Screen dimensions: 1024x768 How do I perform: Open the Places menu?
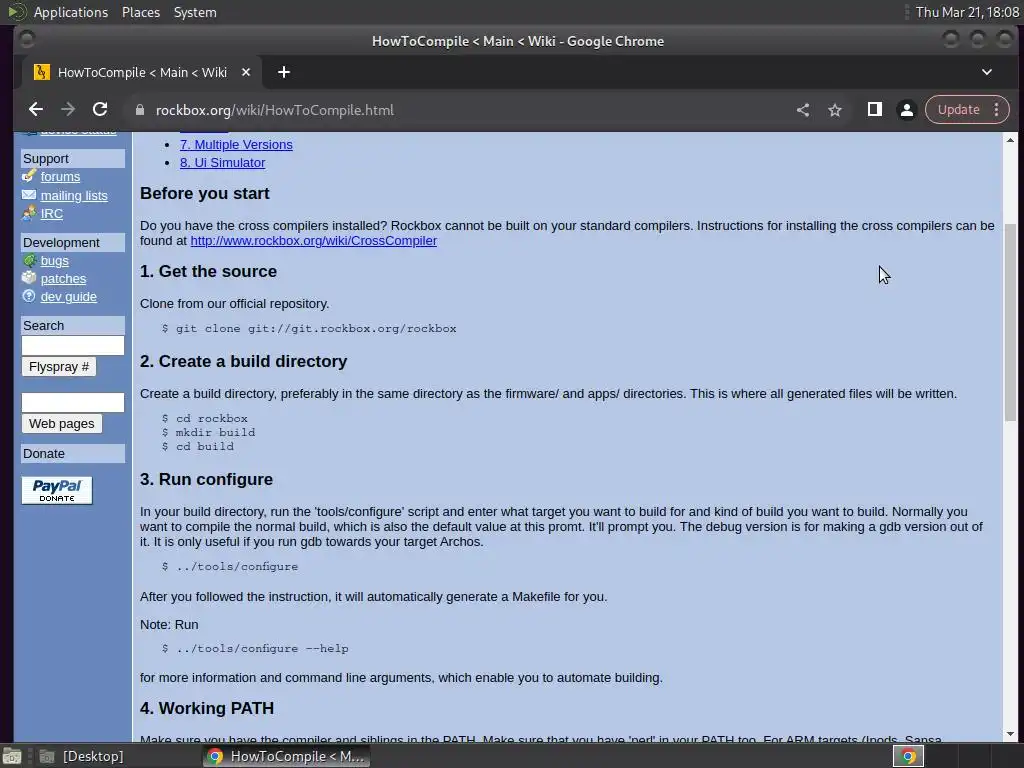[141, 12]
